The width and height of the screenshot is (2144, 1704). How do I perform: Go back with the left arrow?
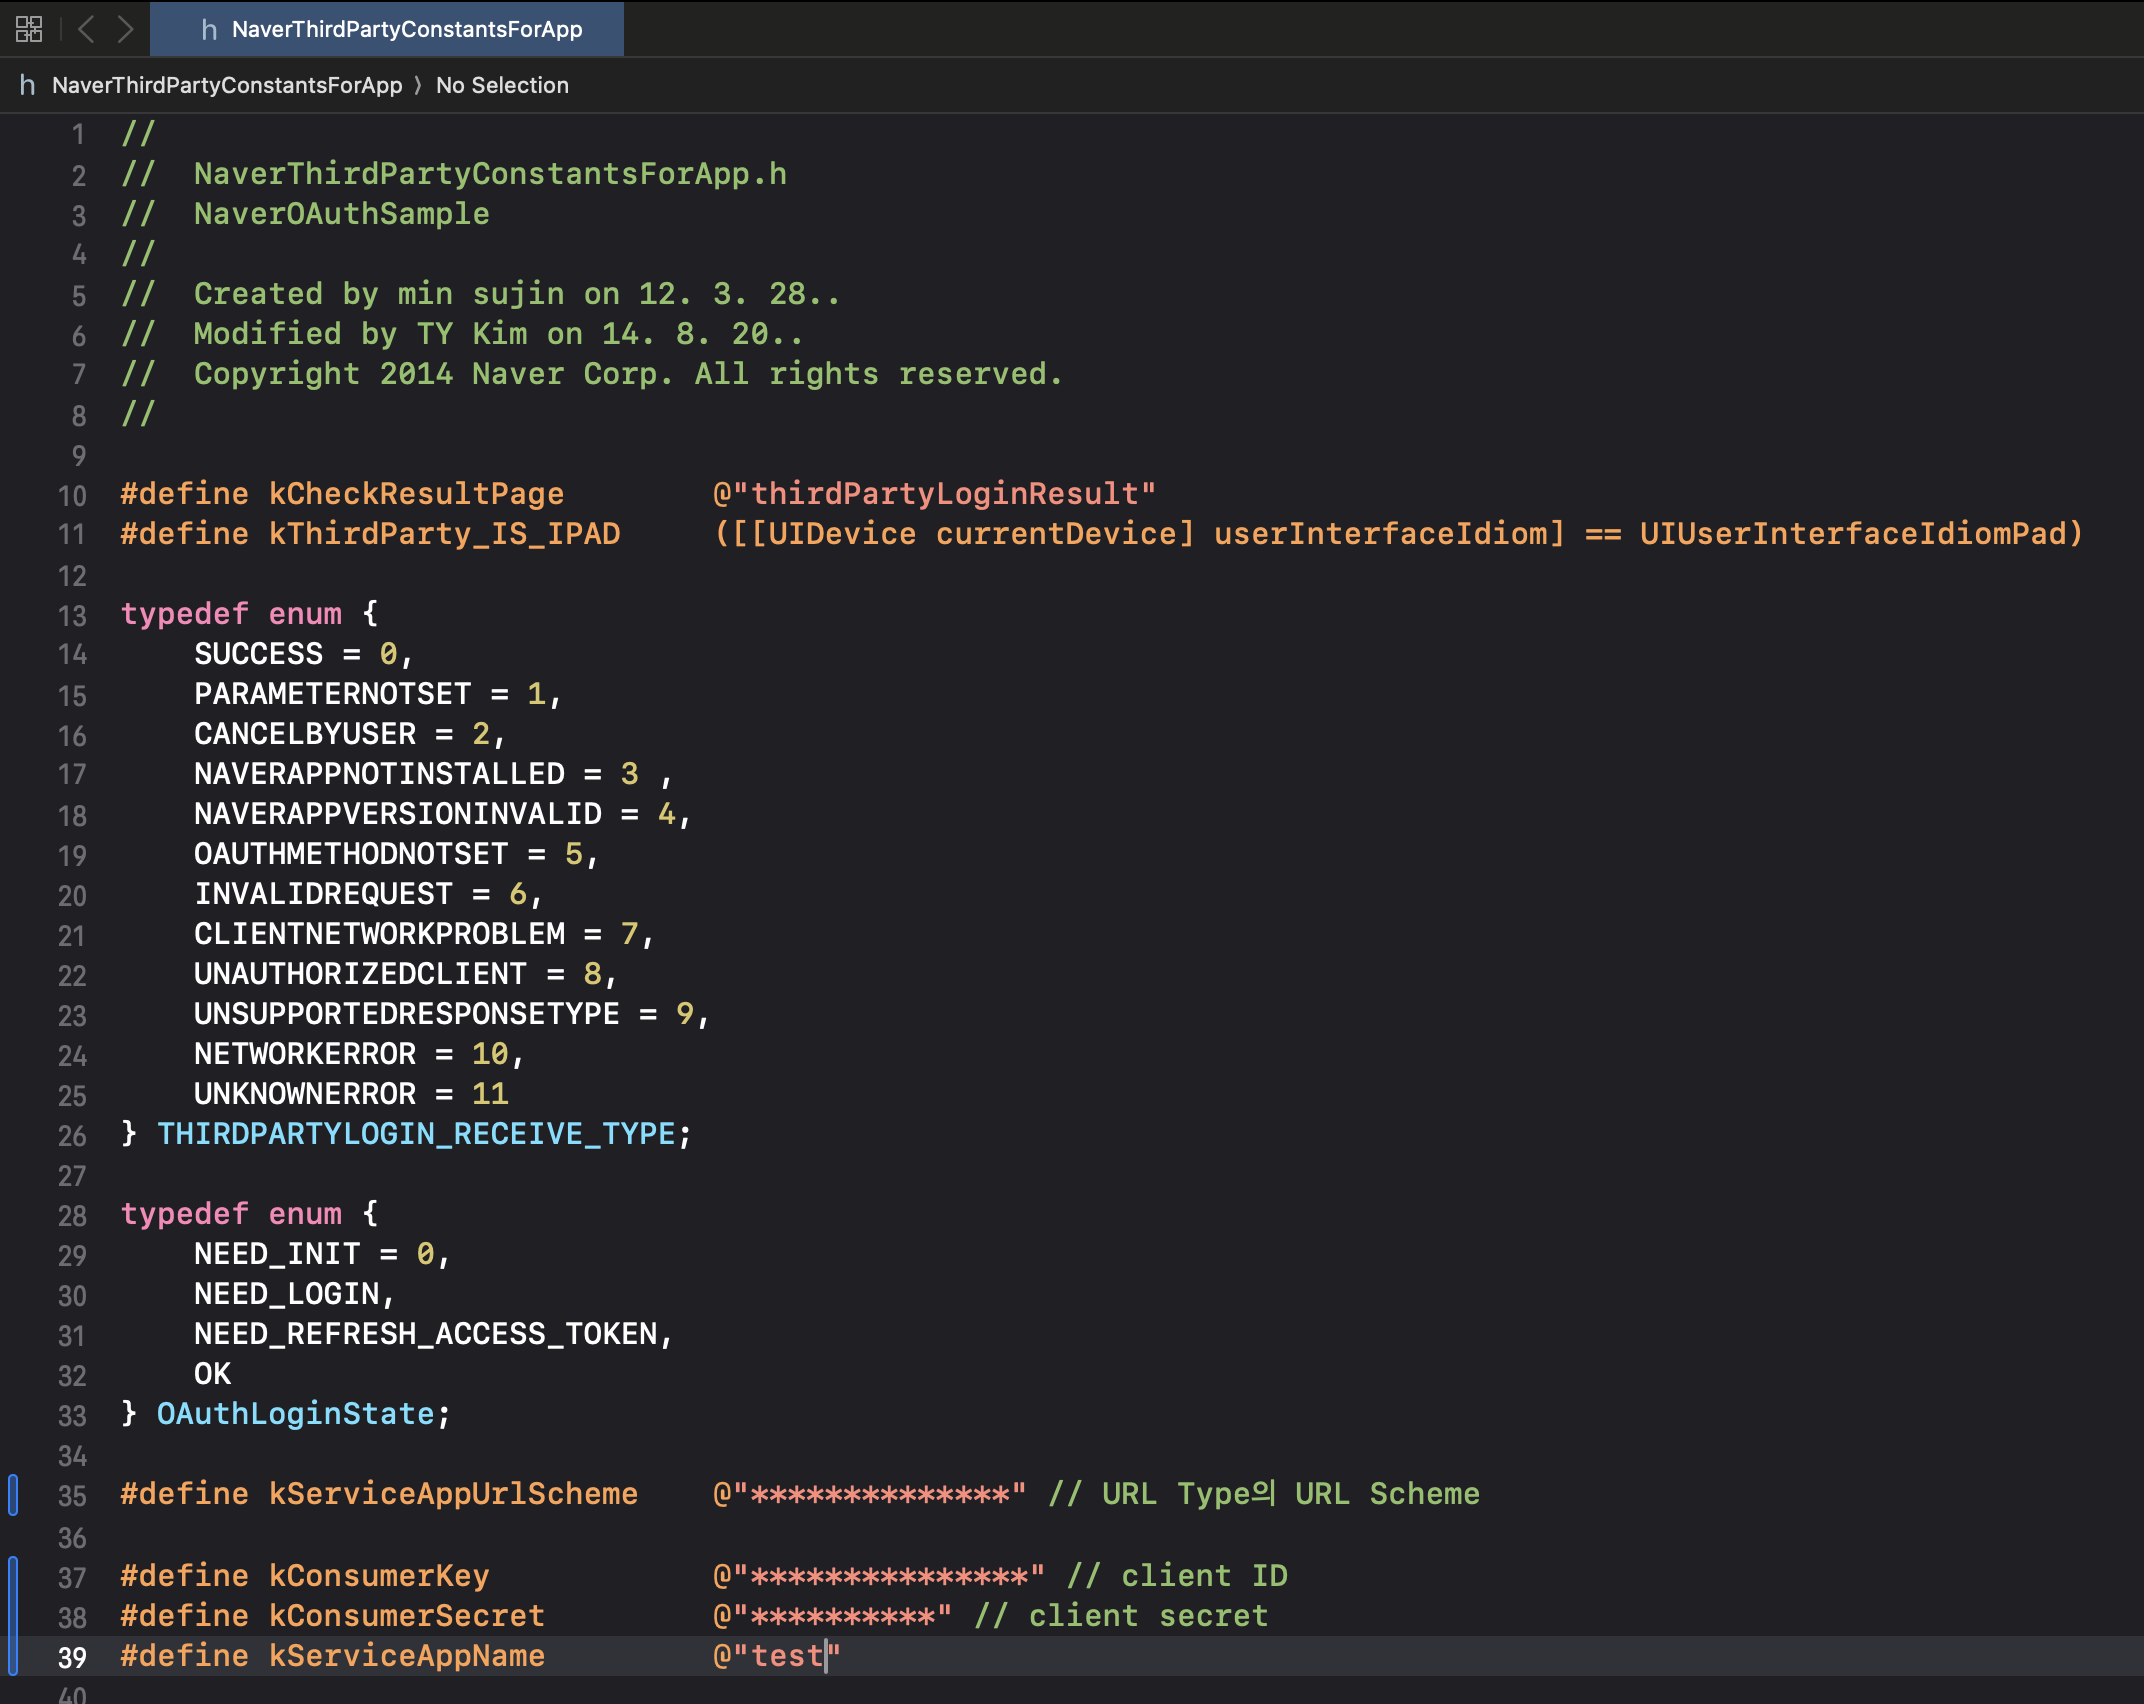(86, 29)
